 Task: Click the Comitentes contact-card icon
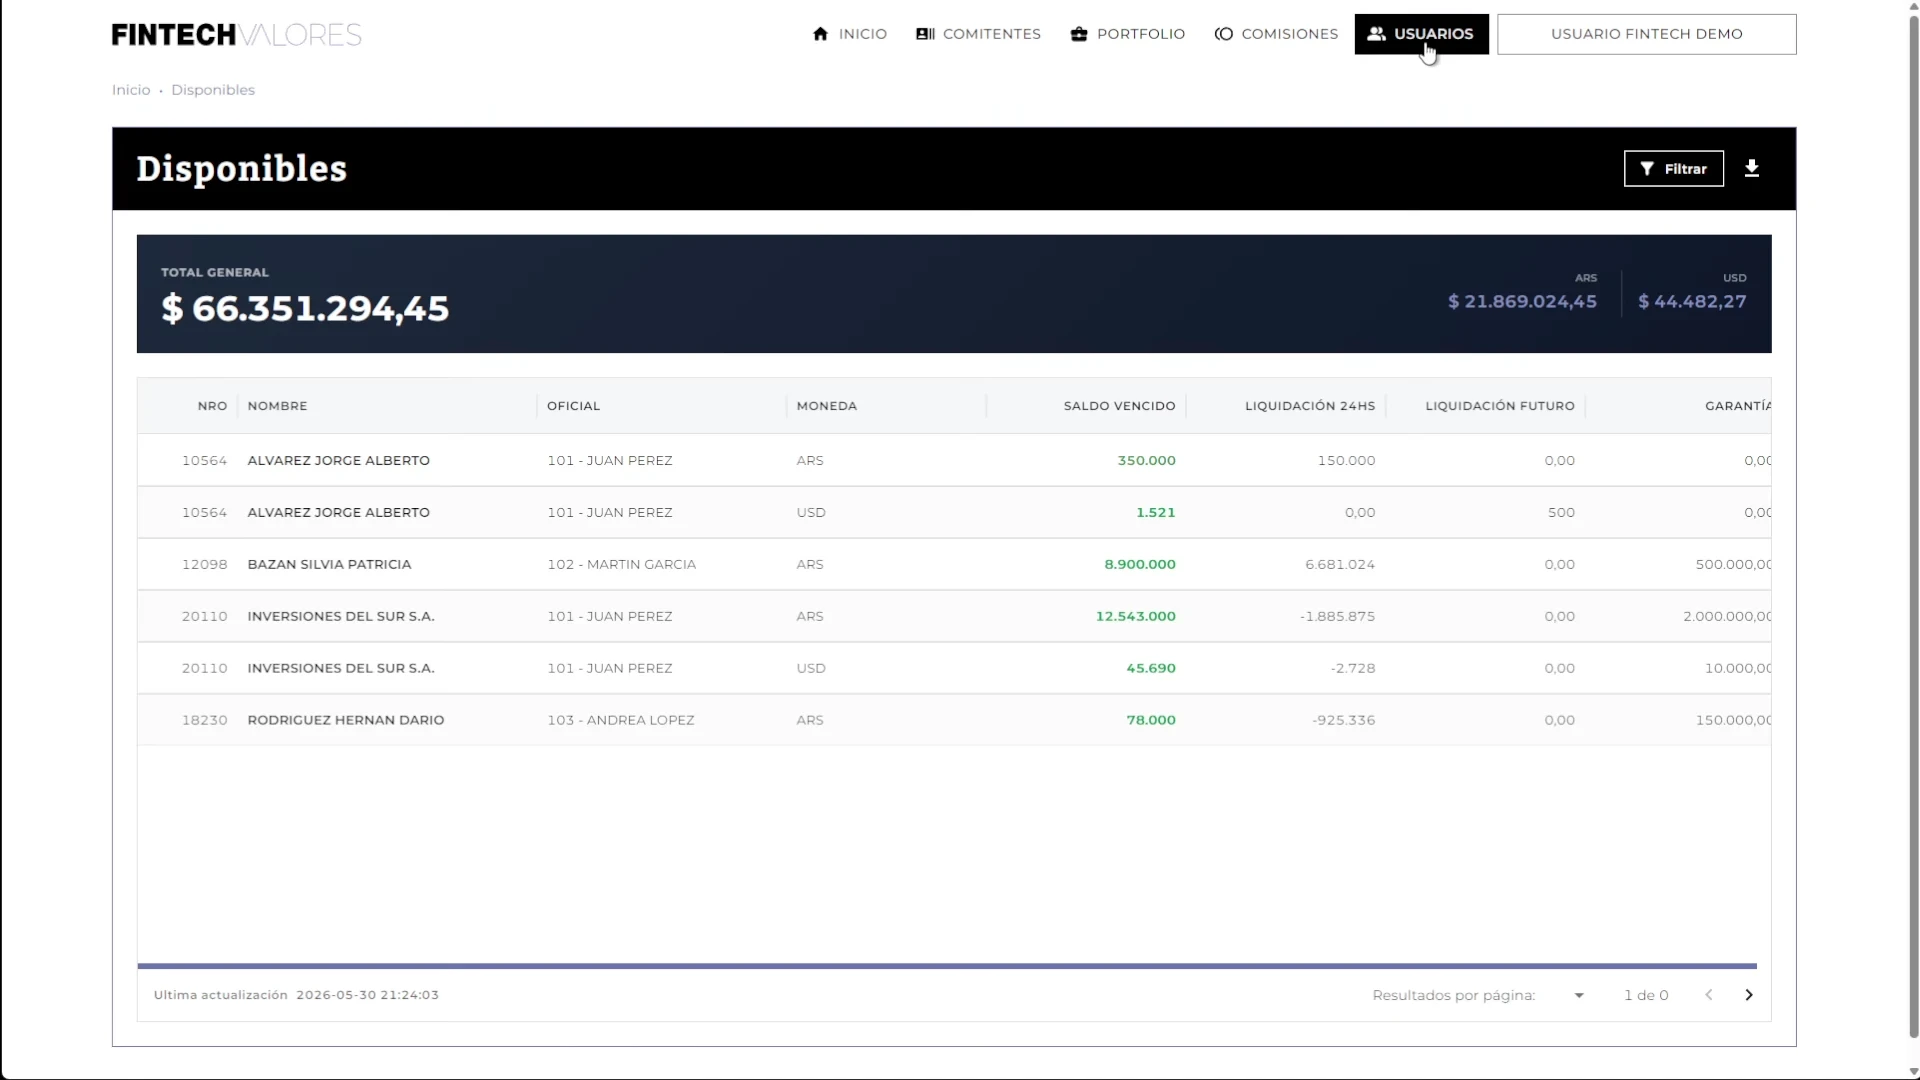(x=925, y=34)
